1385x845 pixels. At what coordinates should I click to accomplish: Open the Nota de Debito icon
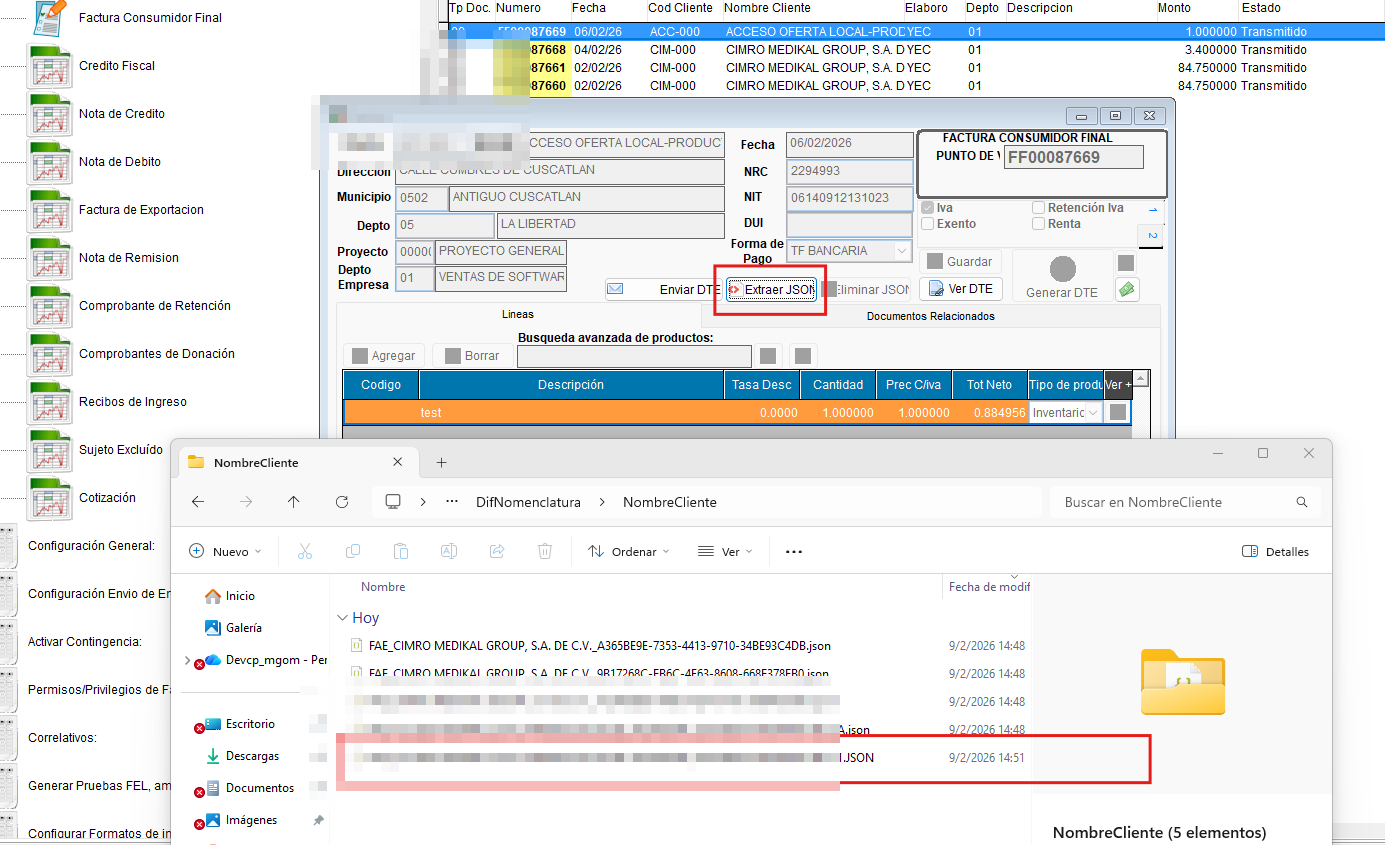[50, 162]
